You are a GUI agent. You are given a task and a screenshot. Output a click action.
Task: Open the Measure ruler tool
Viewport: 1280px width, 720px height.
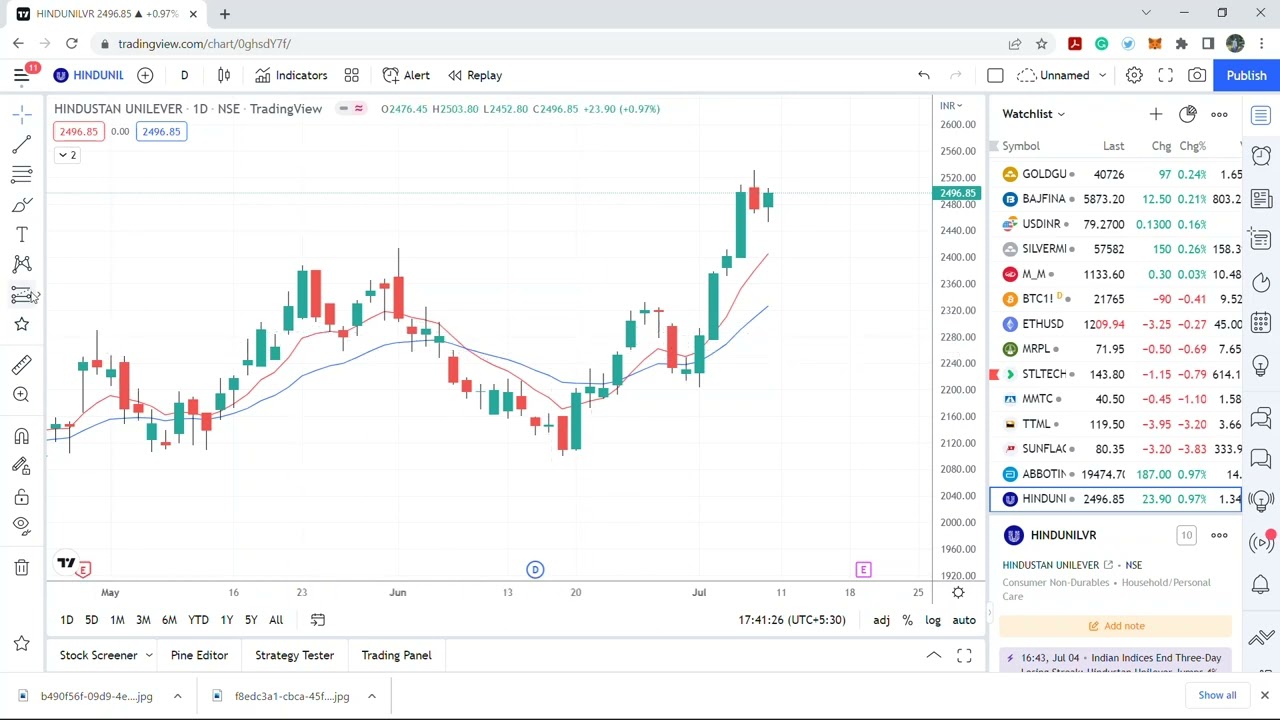coord(21,364)
